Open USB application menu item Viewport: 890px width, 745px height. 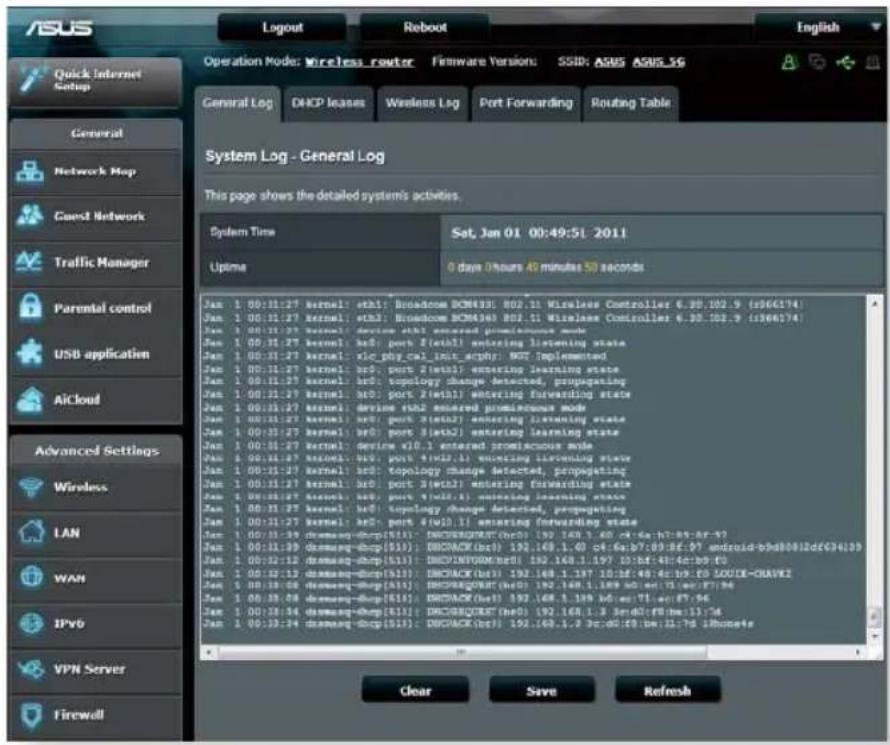click(x=96, y=353)
